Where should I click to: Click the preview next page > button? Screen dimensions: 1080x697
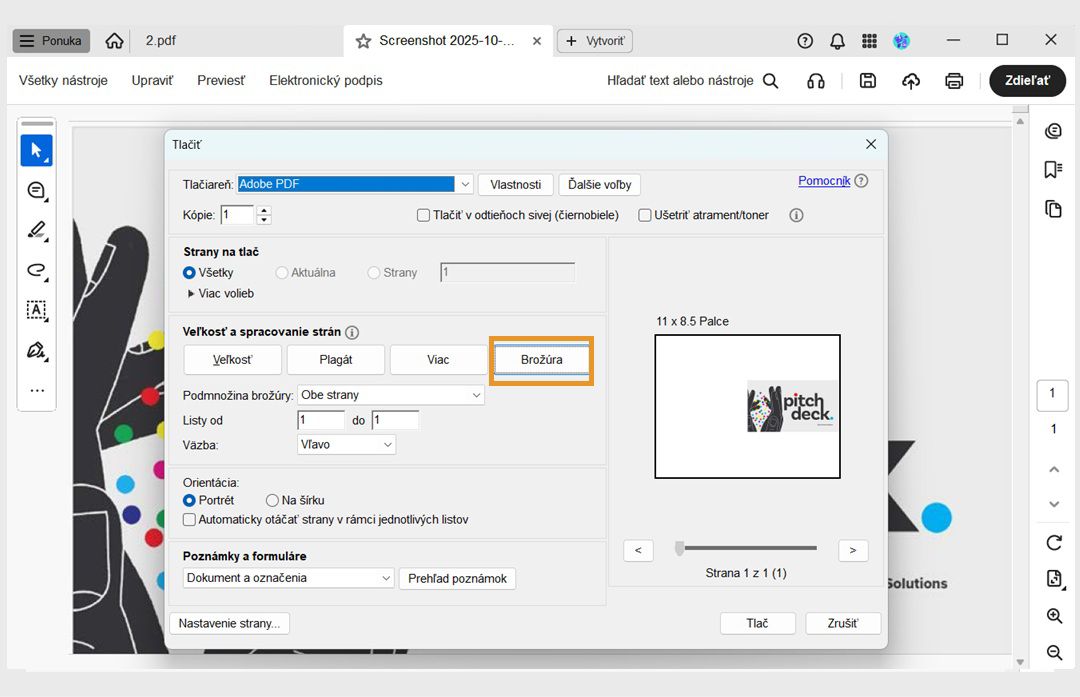(x=853, y=550)
